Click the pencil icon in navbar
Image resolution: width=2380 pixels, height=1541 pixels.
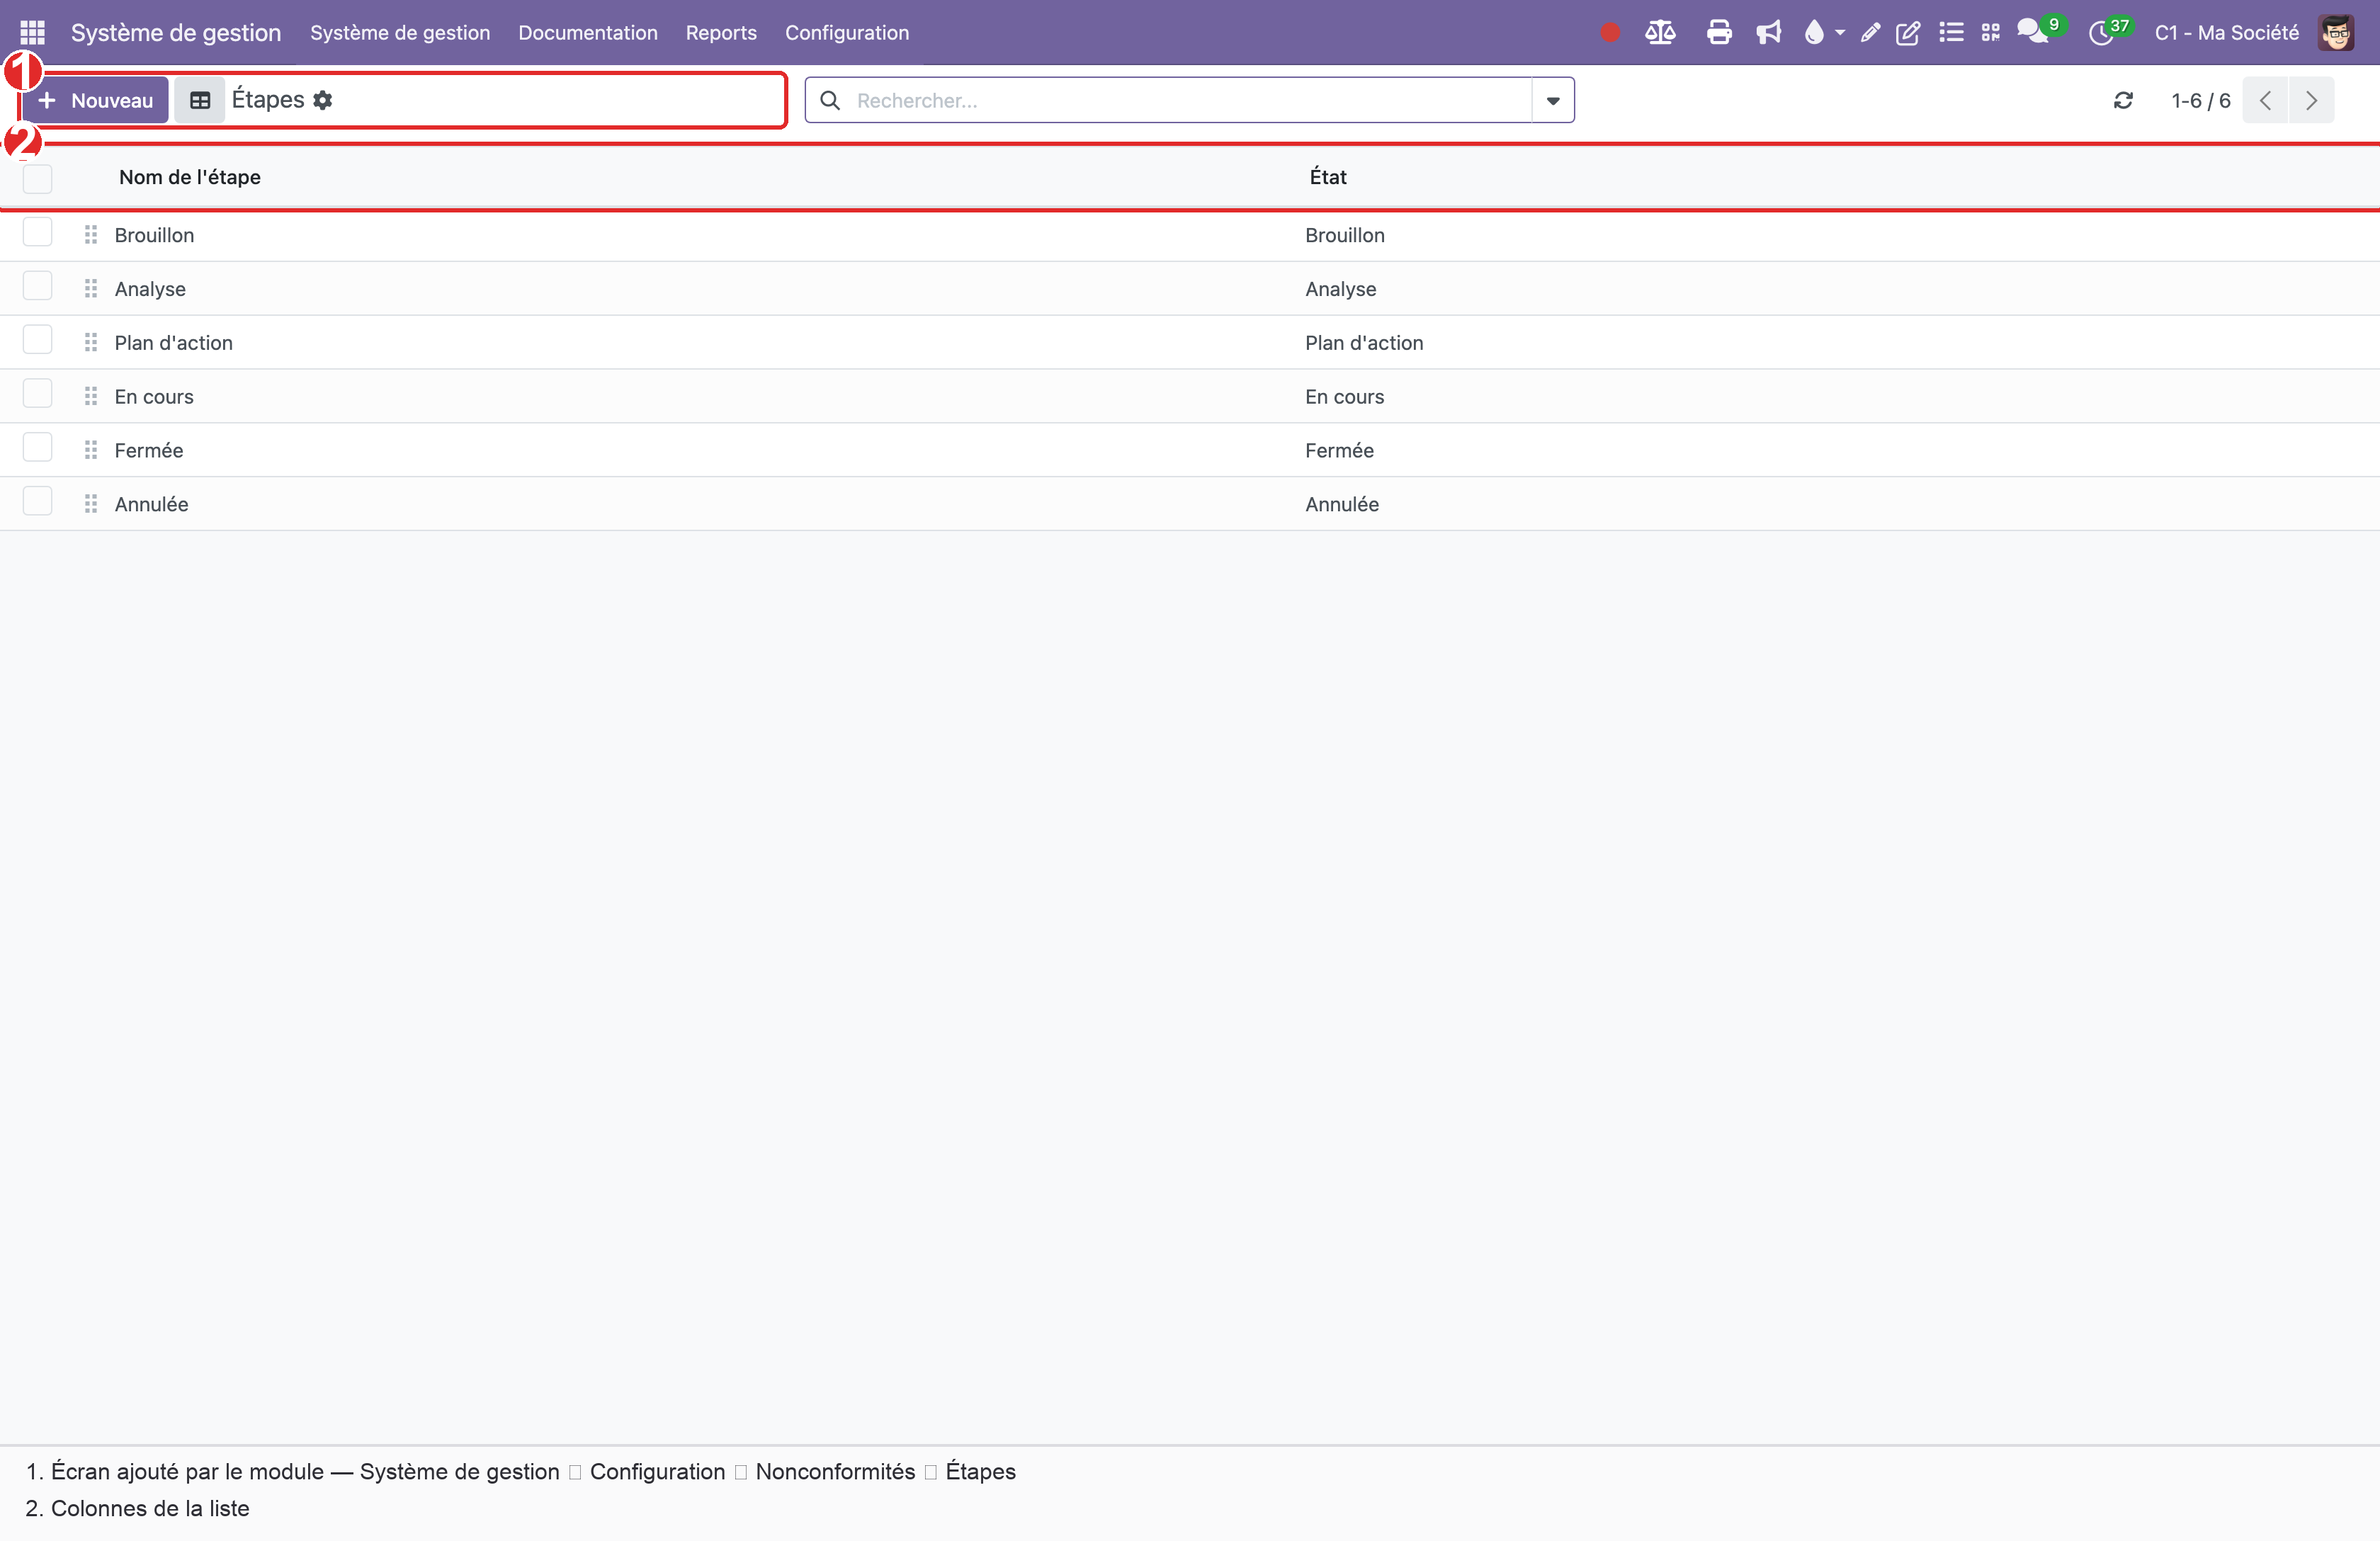tap(1869, 33)
